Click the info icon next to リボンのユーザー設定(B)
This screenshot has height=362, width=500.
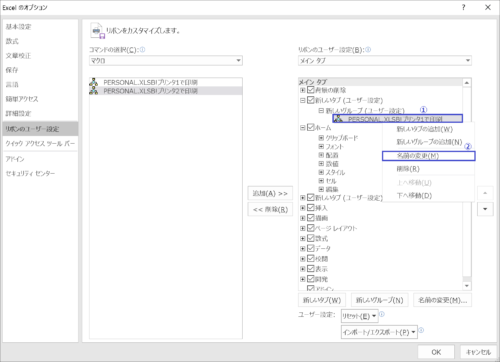pos(368,50)
